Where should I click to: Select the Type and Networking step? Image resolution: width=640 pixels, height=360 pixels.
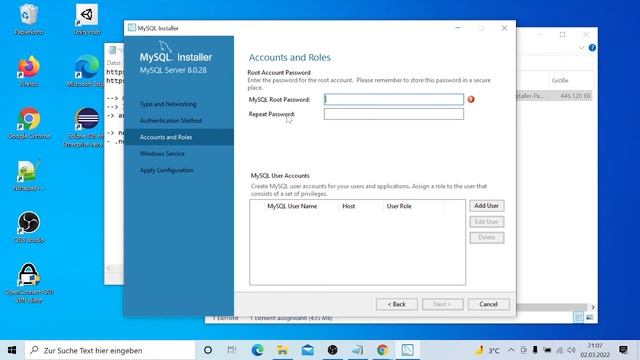168,104
